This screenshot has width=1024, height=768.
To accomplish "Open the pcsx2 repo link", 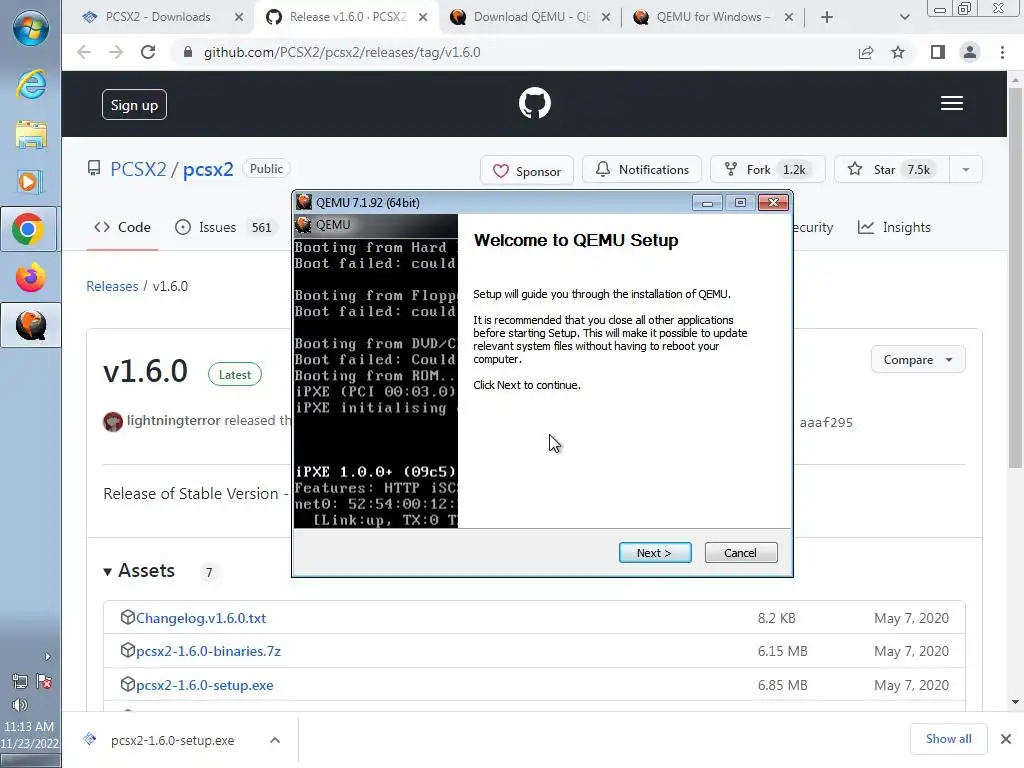I will point(208,169).
